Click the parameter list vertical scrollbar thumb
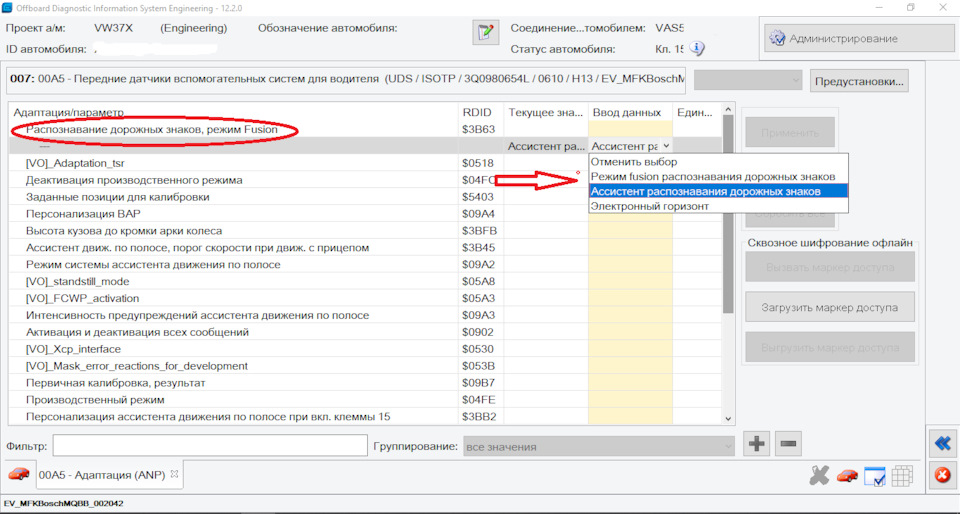 728,214
